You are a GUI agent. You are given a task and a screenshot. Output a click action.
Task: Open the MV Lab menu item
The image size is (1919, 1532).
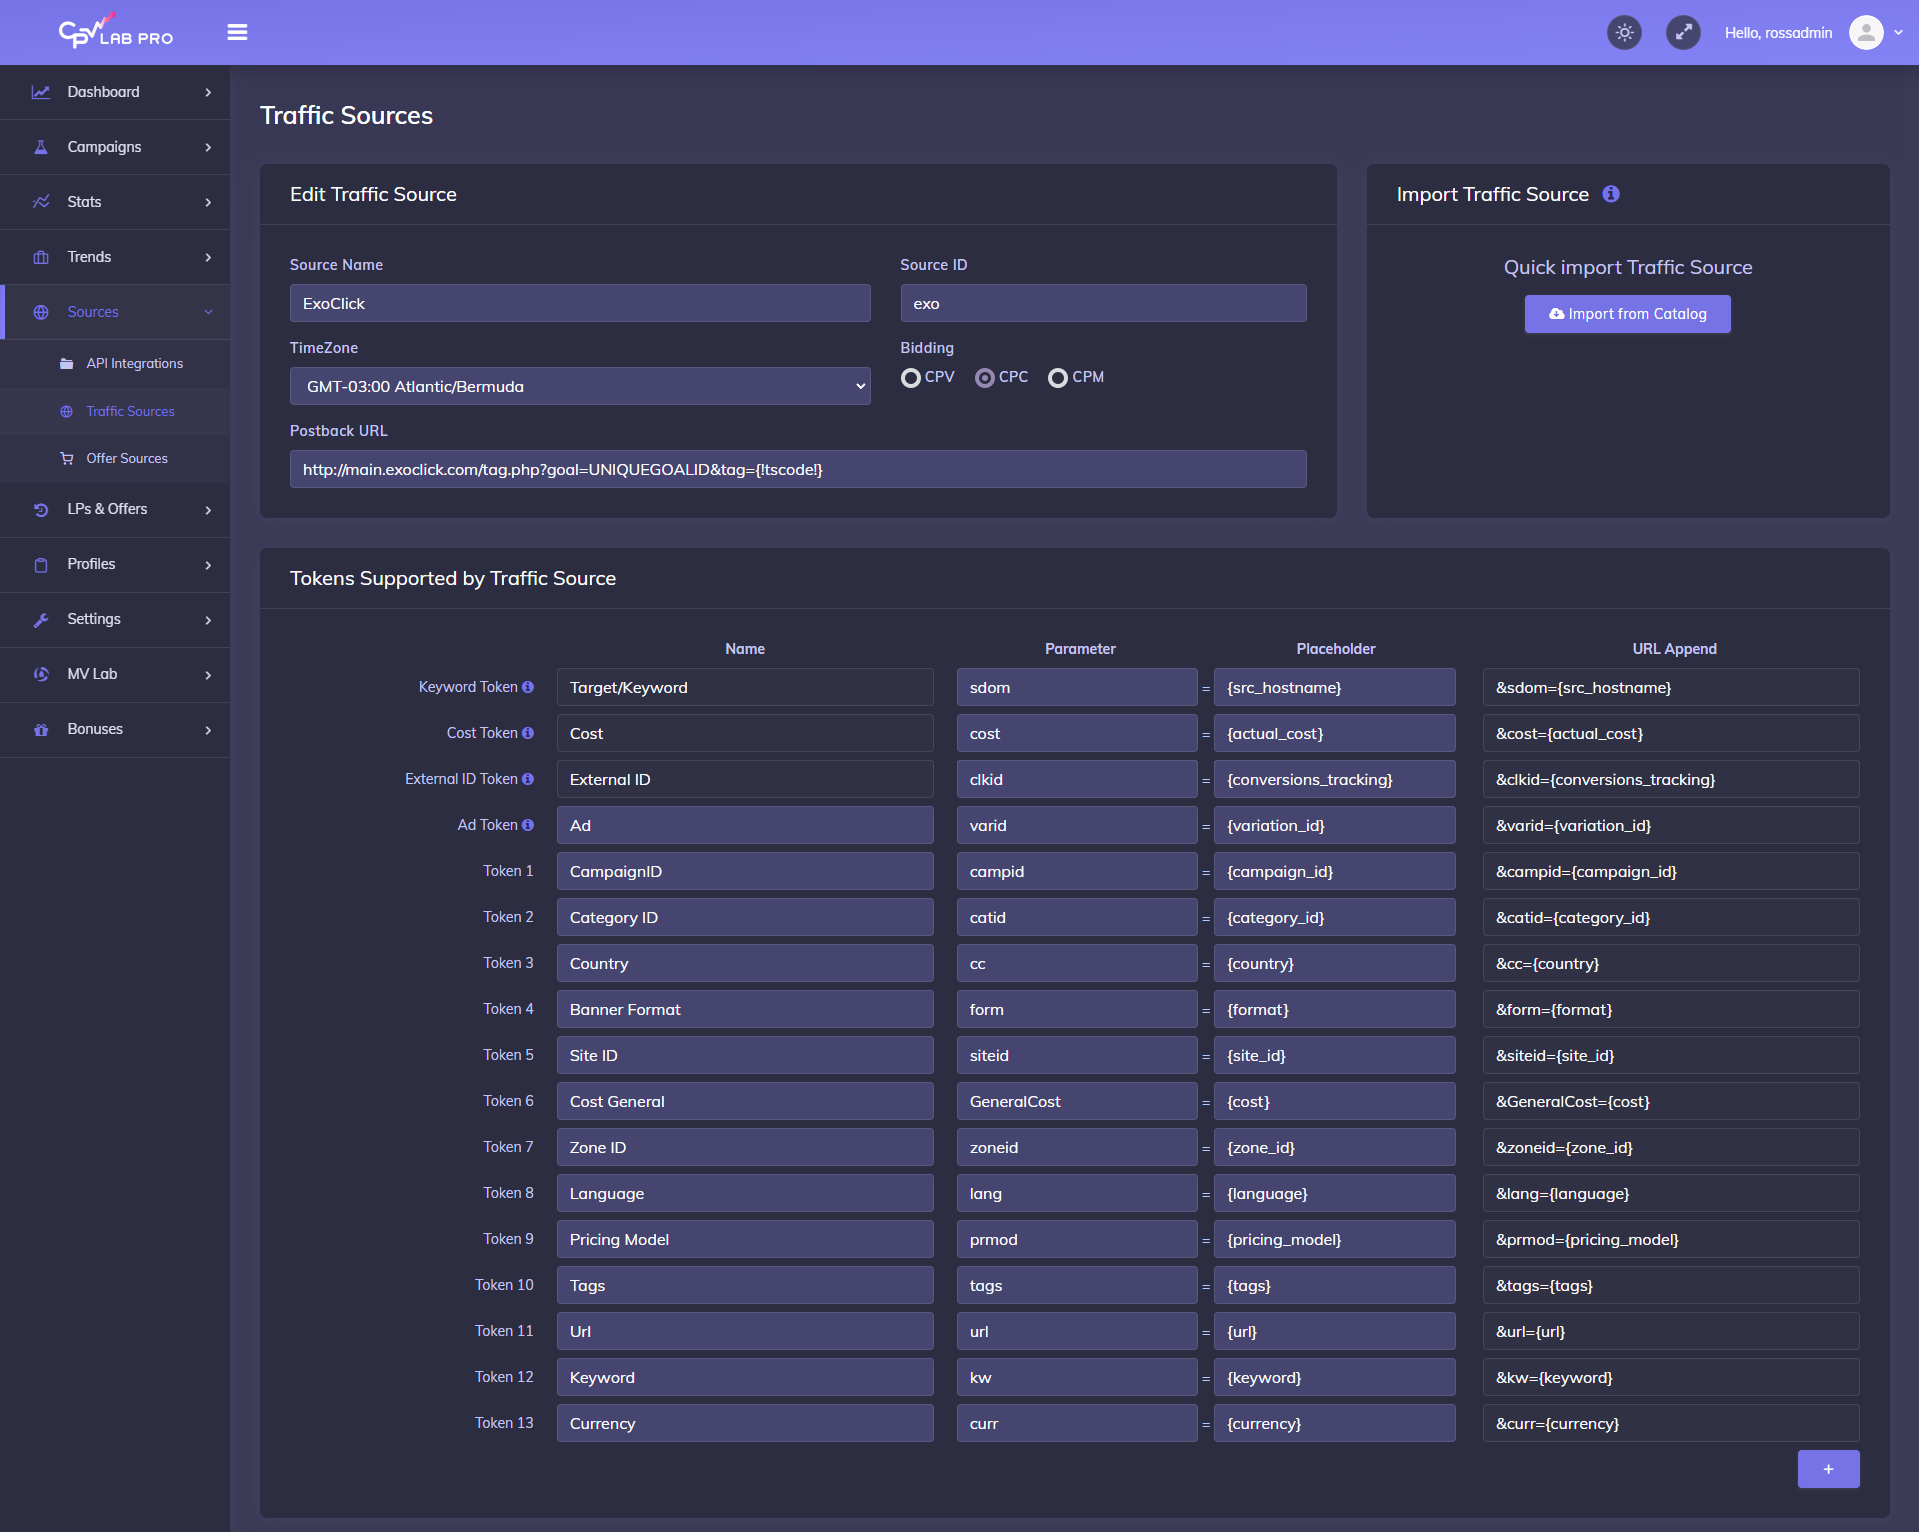(x=115, y=675)
